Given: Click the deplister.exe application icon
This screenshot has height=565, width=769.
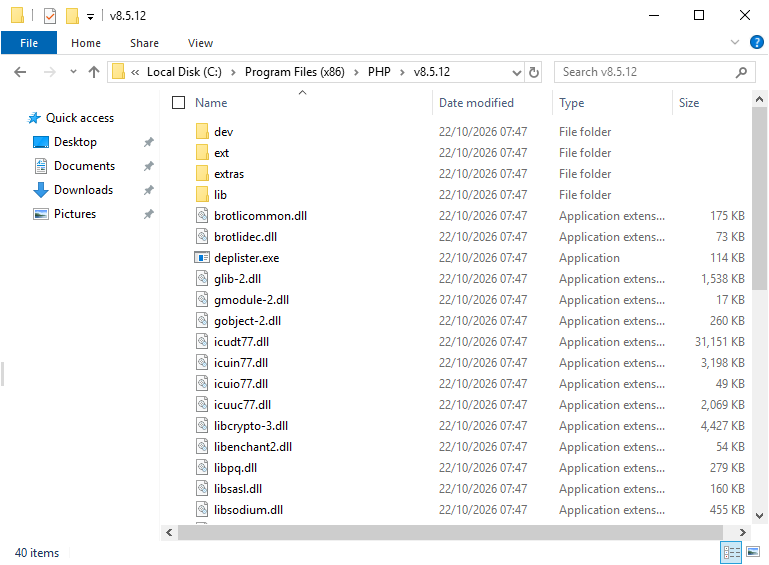Looking at the screenshot, I should (202, 257).
